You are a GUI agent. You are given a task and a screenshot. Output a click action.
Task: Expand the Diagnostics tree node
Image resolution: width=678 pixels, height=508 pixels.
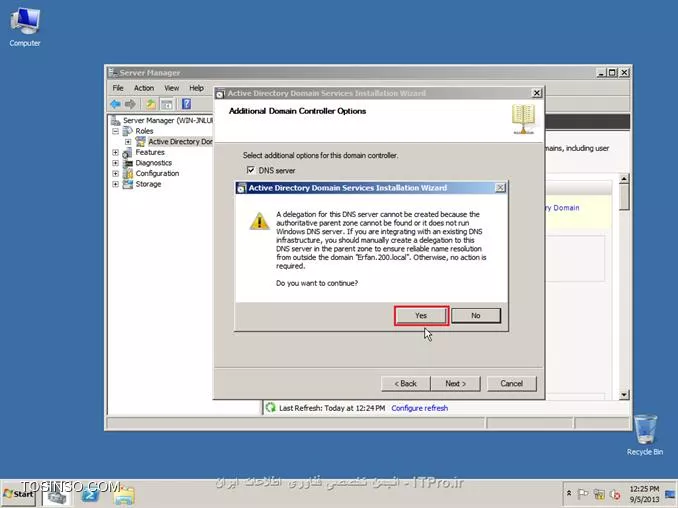pyautogui.click(x=115, y=163)
